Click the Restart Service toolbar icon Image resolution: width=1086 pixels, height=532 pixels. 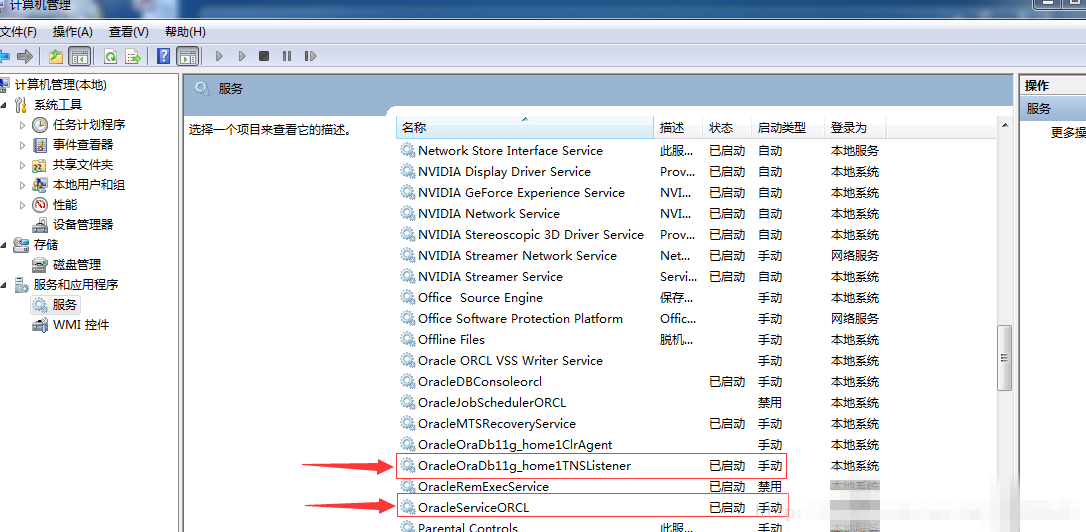(311, 57)
